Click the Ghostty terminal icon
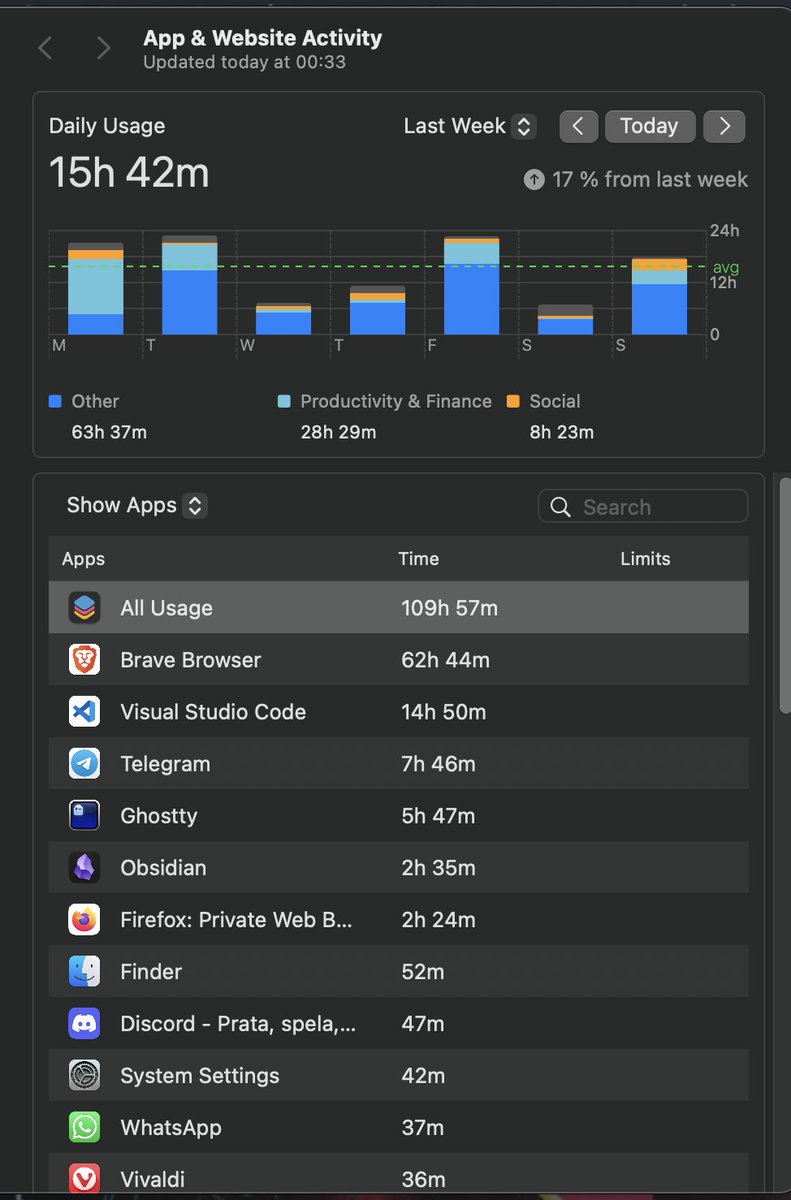 click(84, 816)
